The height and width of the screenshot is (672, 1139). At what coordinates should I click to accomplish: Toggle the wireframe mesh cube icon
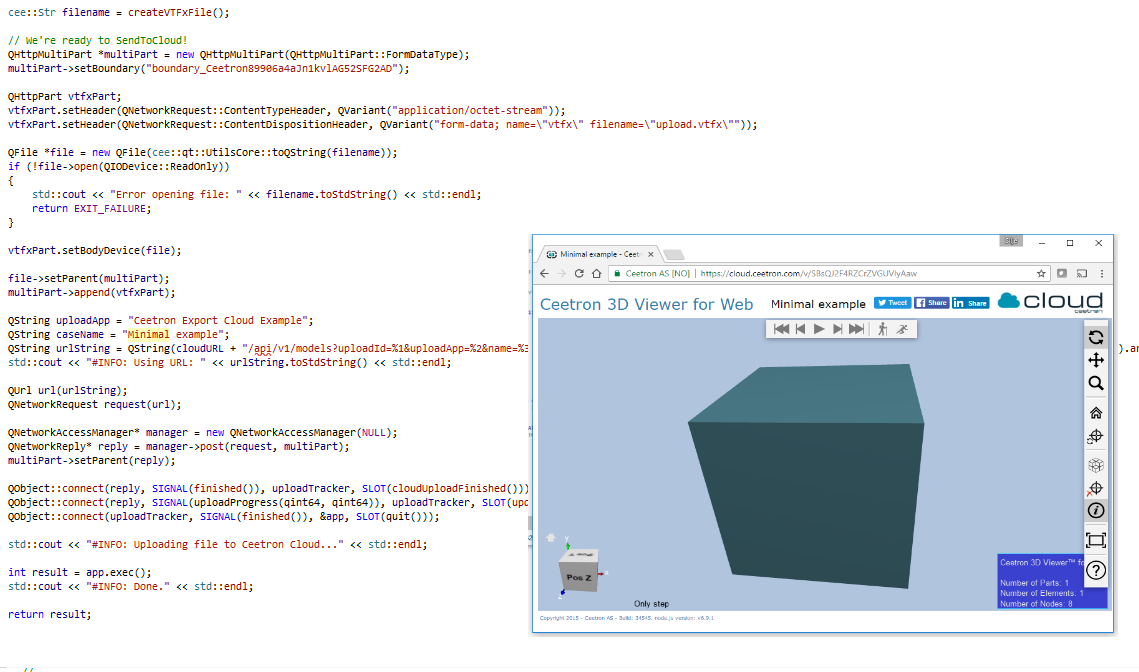pos(1096,465)
